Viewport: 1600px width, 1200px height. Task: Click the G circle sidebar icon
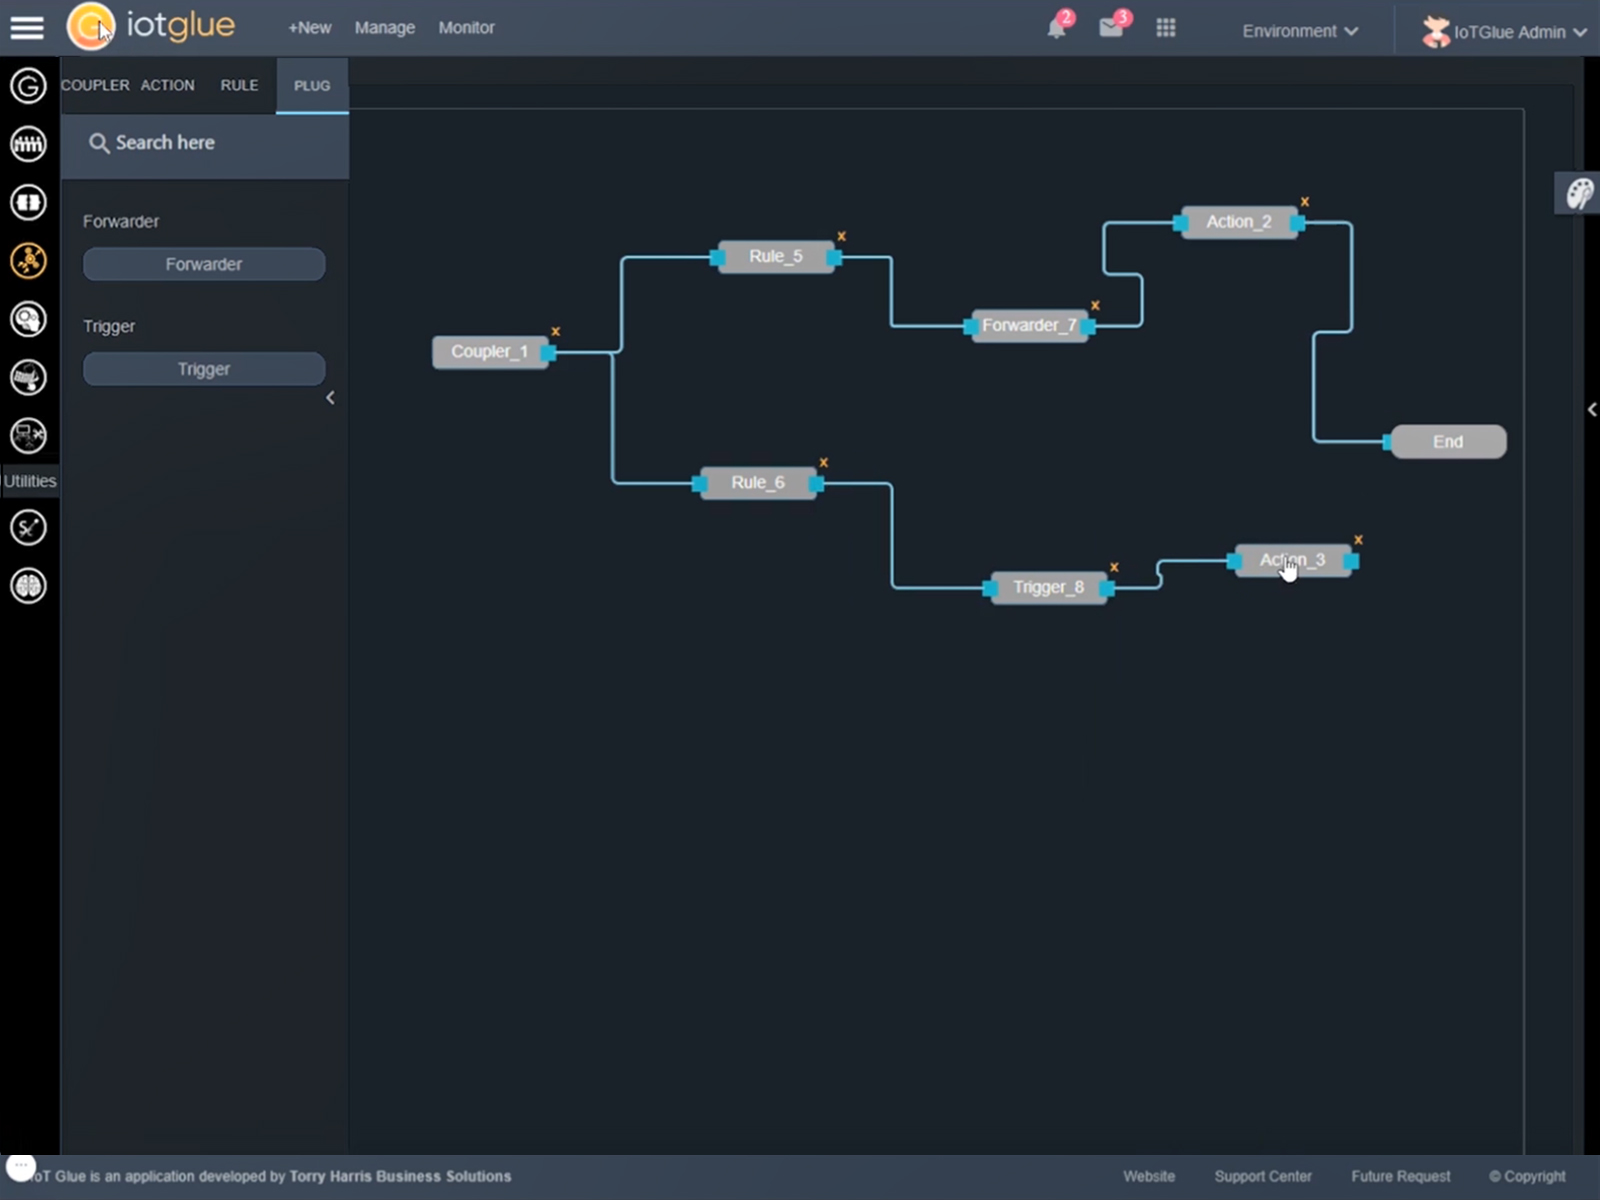28,85
